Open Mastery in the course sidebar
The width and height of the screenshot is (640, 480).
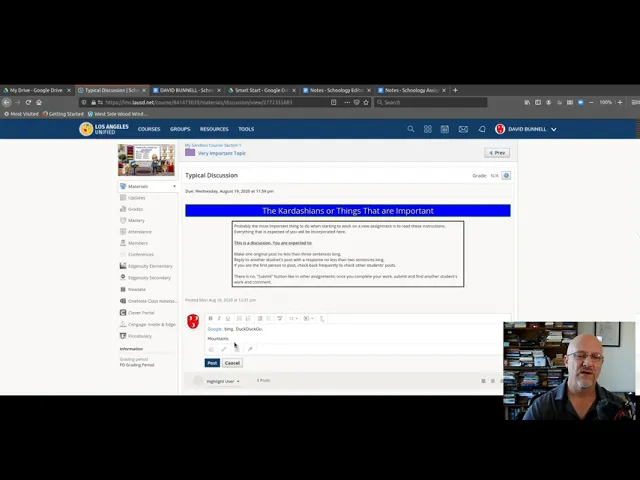coord(136,220)
